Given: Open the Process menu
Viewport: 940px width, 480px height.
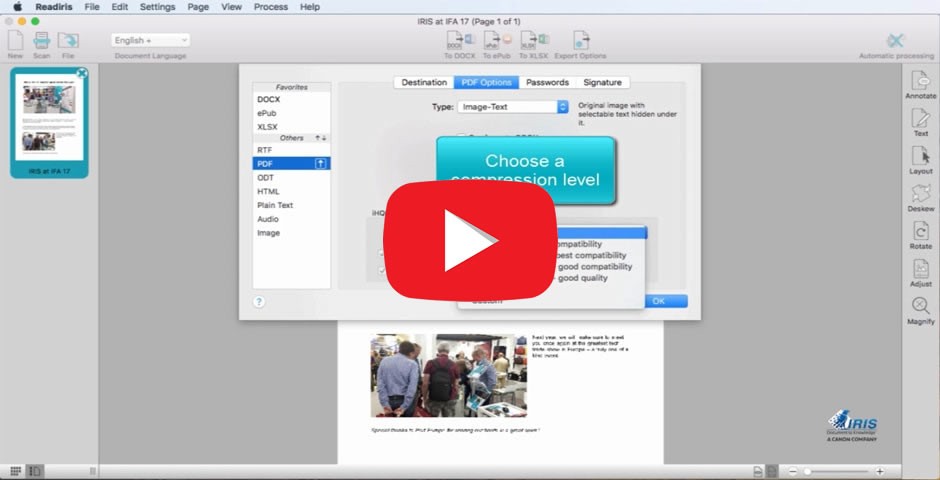Looking at the screenshot, I should (270, 7).
